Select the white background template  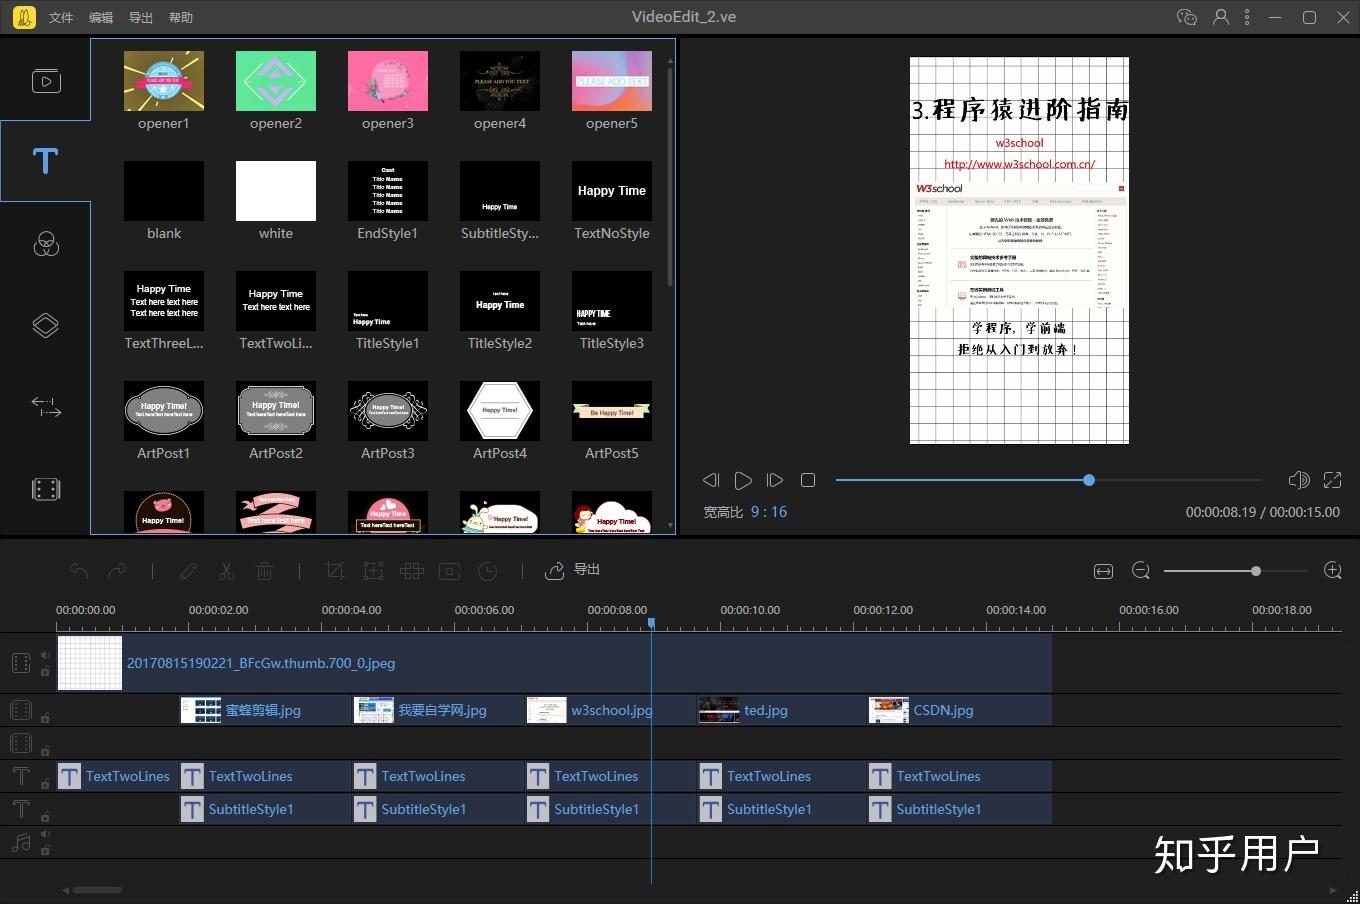tap(276, 202)
